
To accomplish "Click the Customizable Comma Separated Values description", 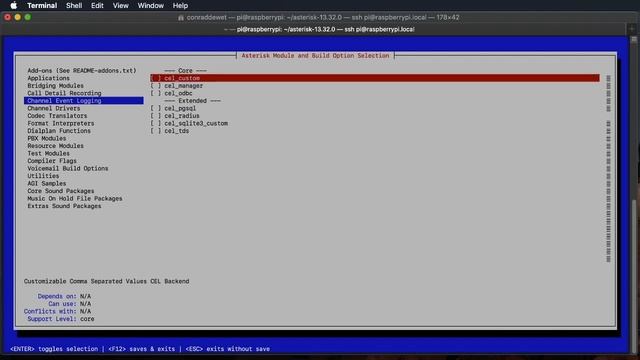I will coord(106,281).
